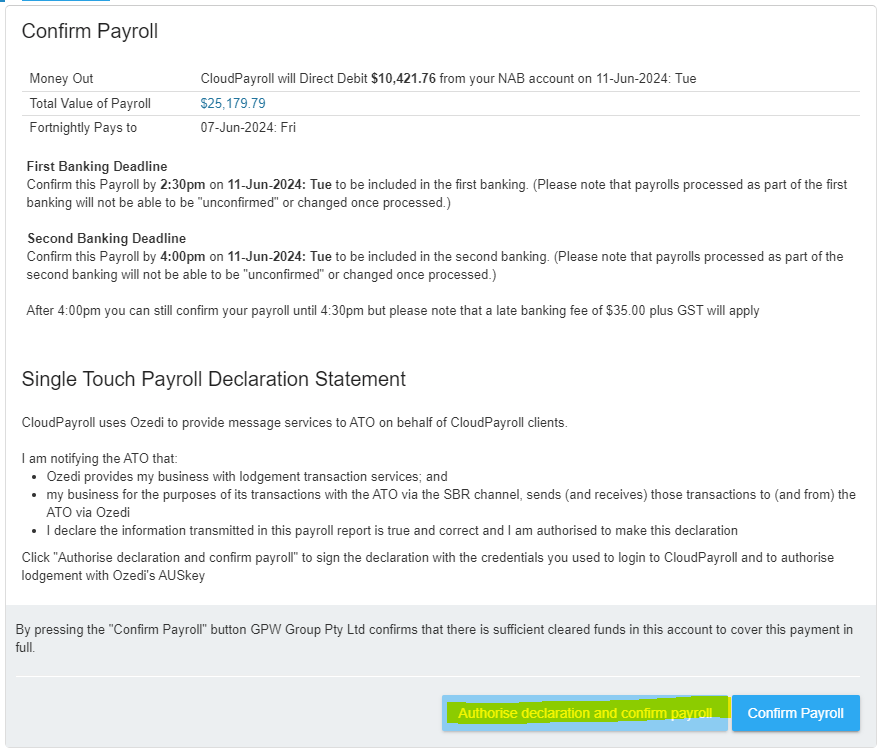
Task: Click the First Banking Deadline heading
Action: (97, 166)
